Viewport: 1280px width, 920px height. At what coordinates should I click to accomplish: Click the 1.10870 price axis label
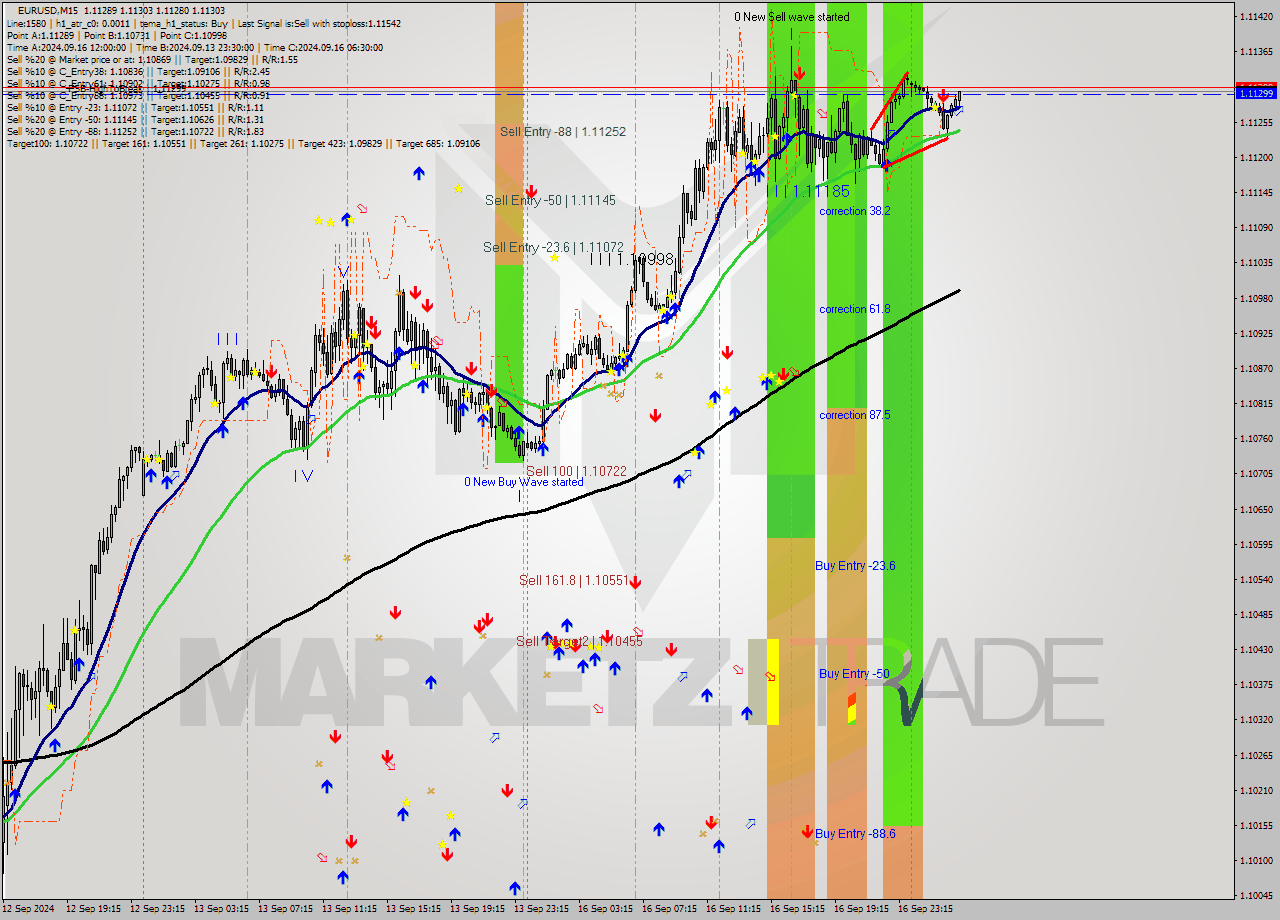point(1256,368)
